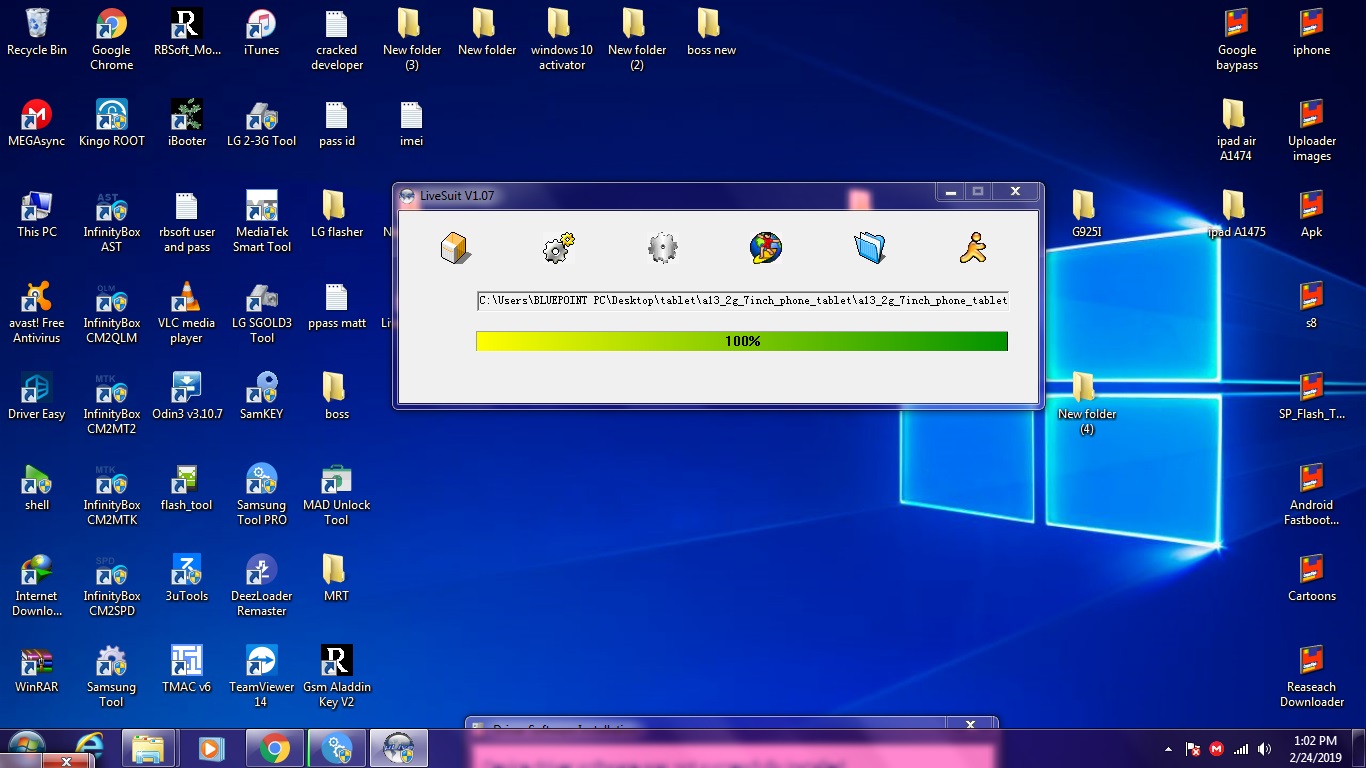Select the InfinityBox CM2QLM shortcut
This screenshot has height=768, width=1366.
pos(111,313)
